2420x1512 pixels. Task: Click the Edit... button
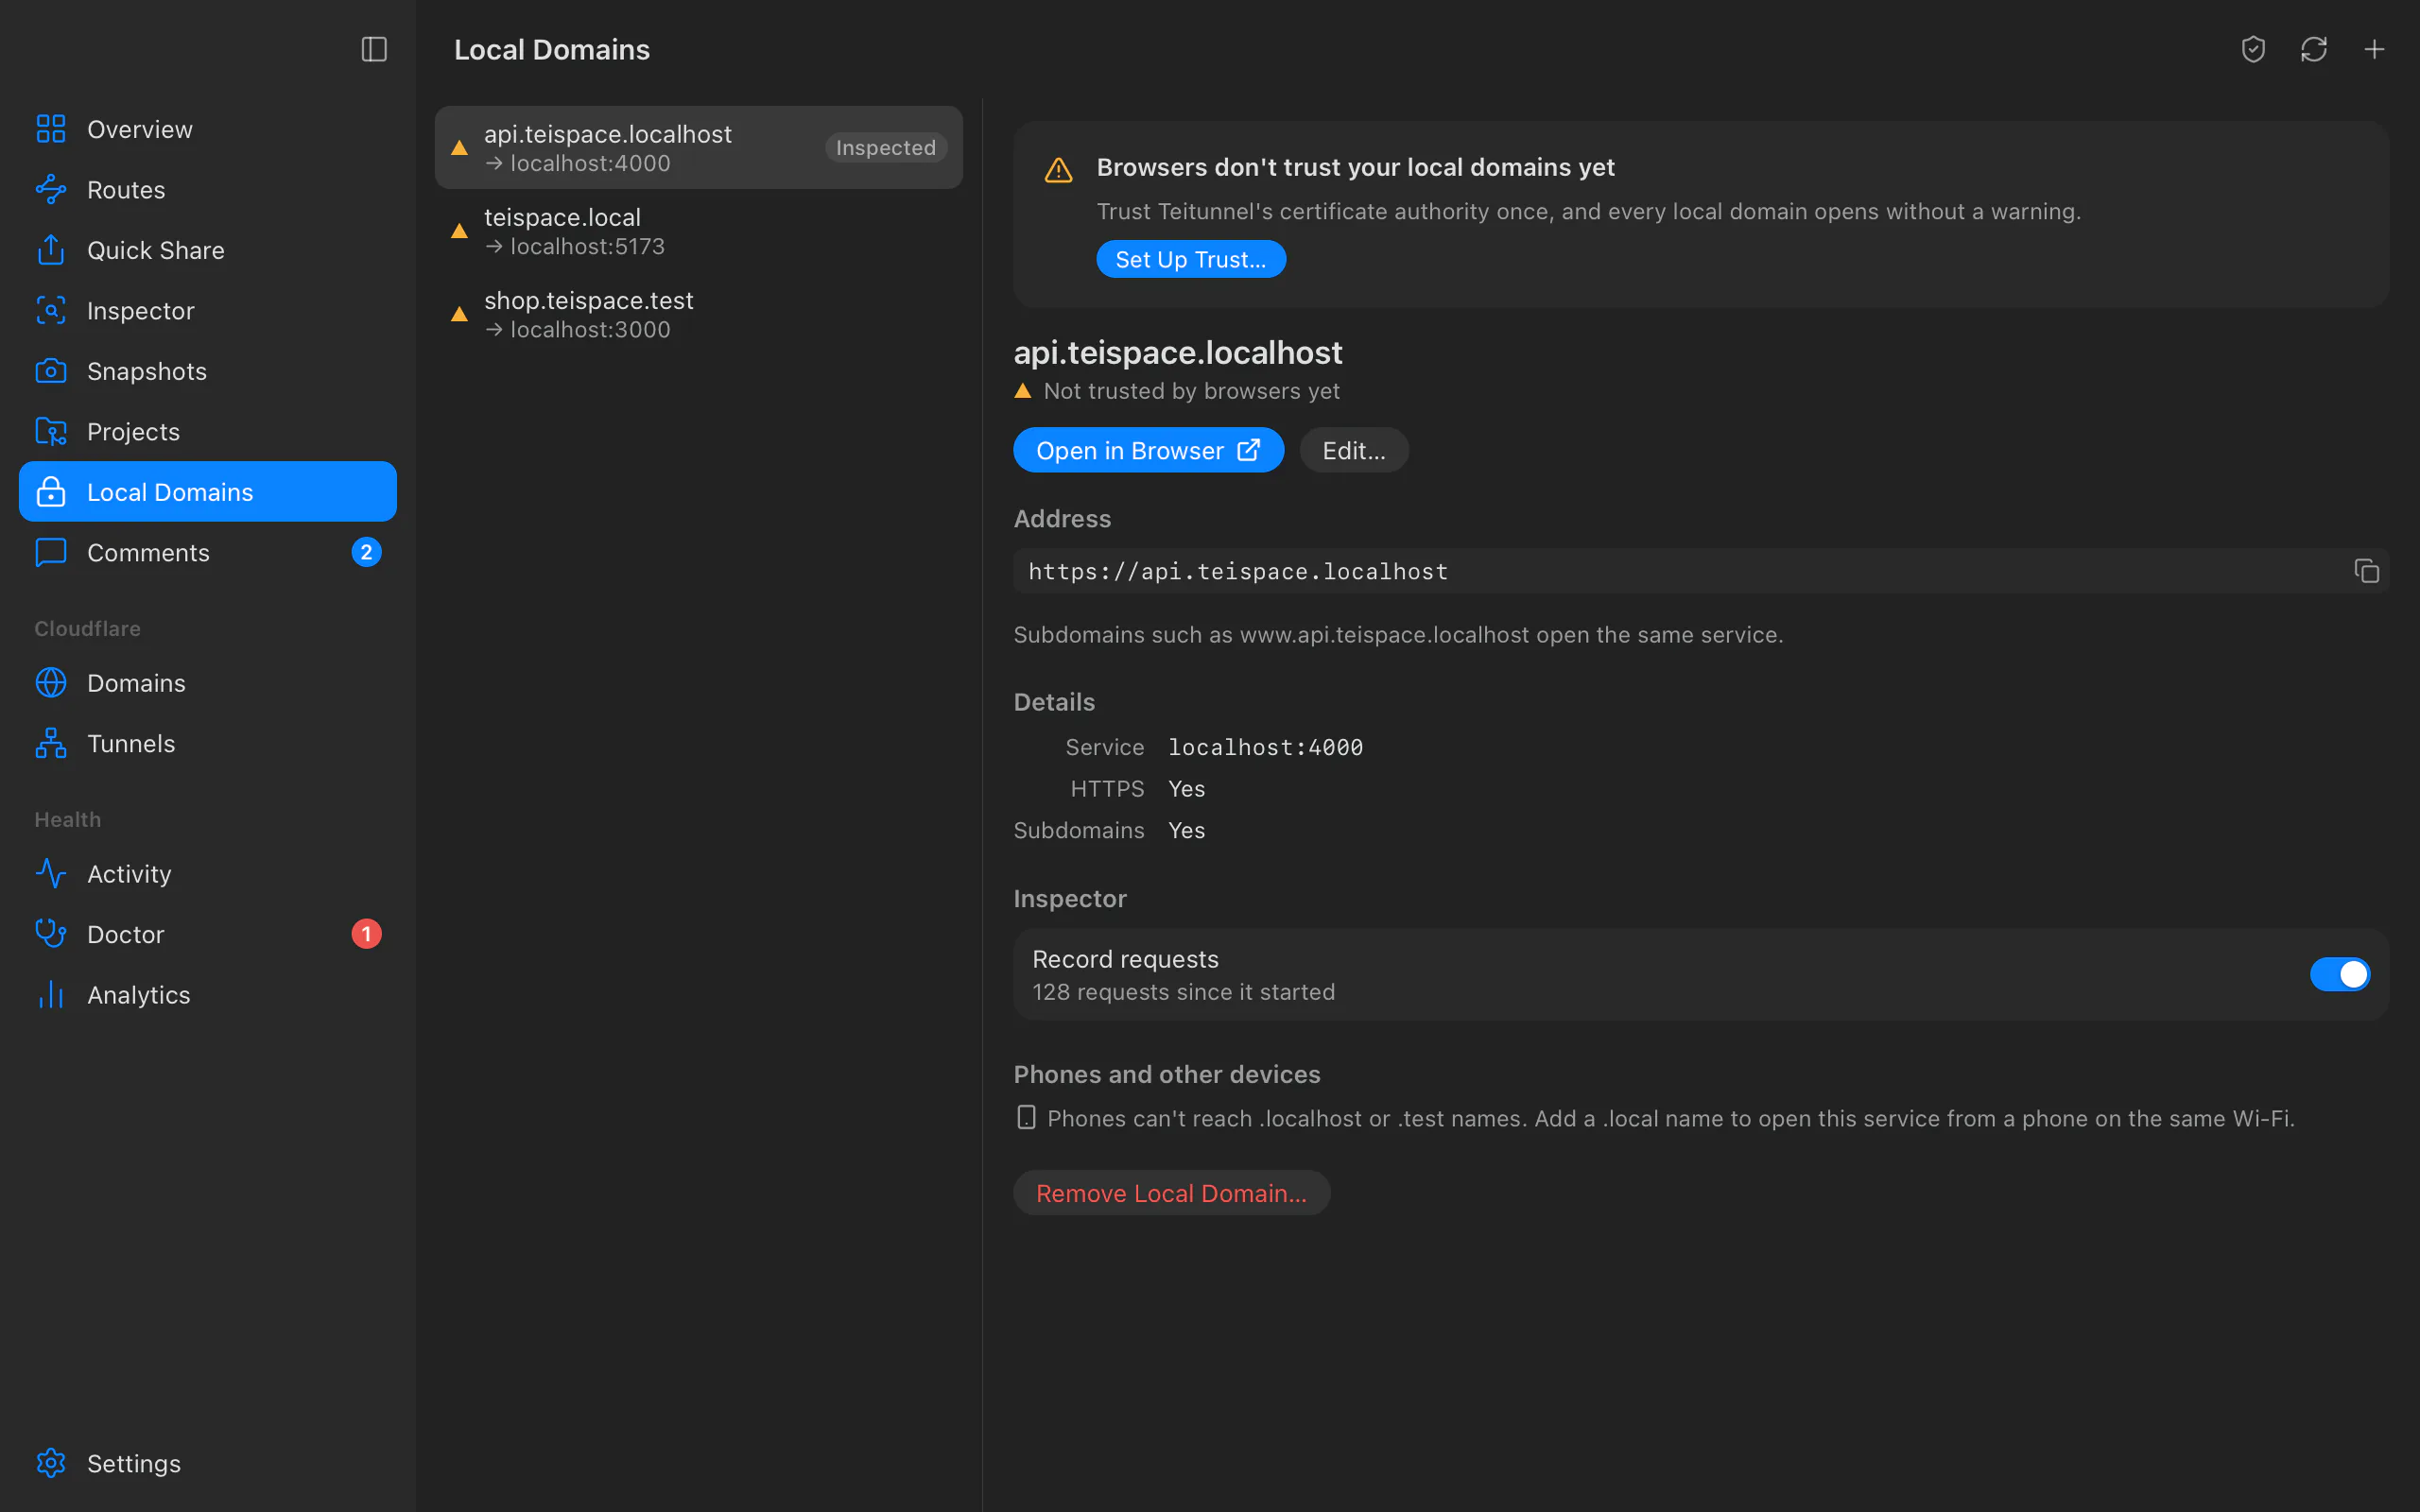coord(1354,450)
